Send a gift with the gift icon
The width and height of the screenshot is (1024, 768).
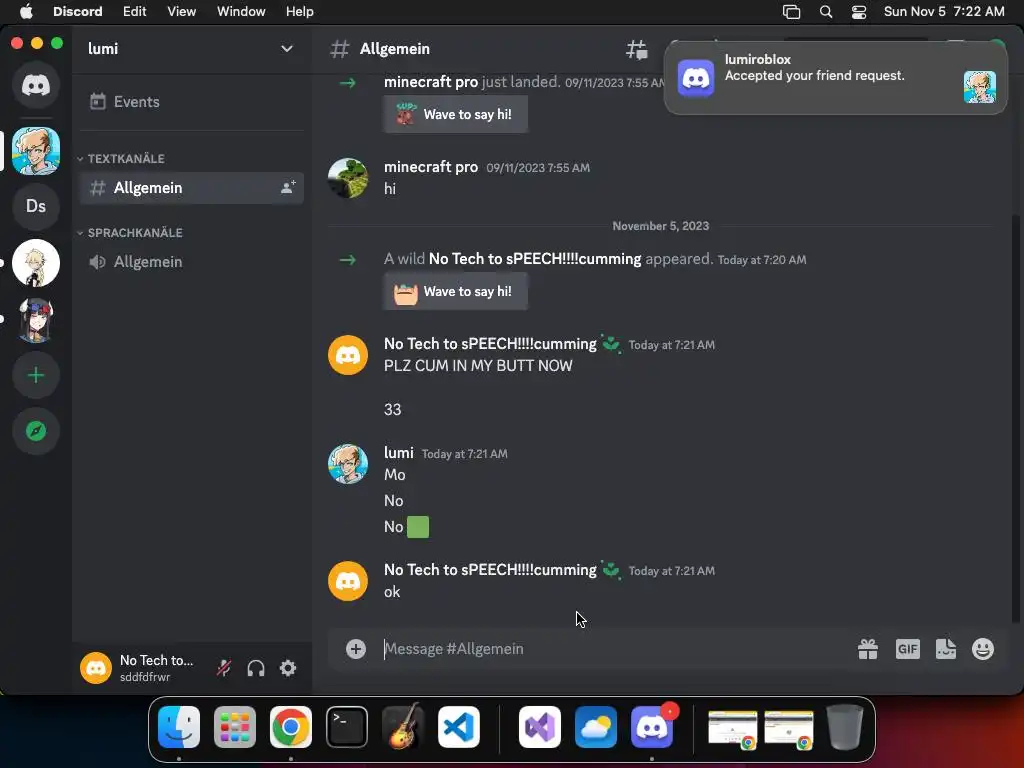868,649
